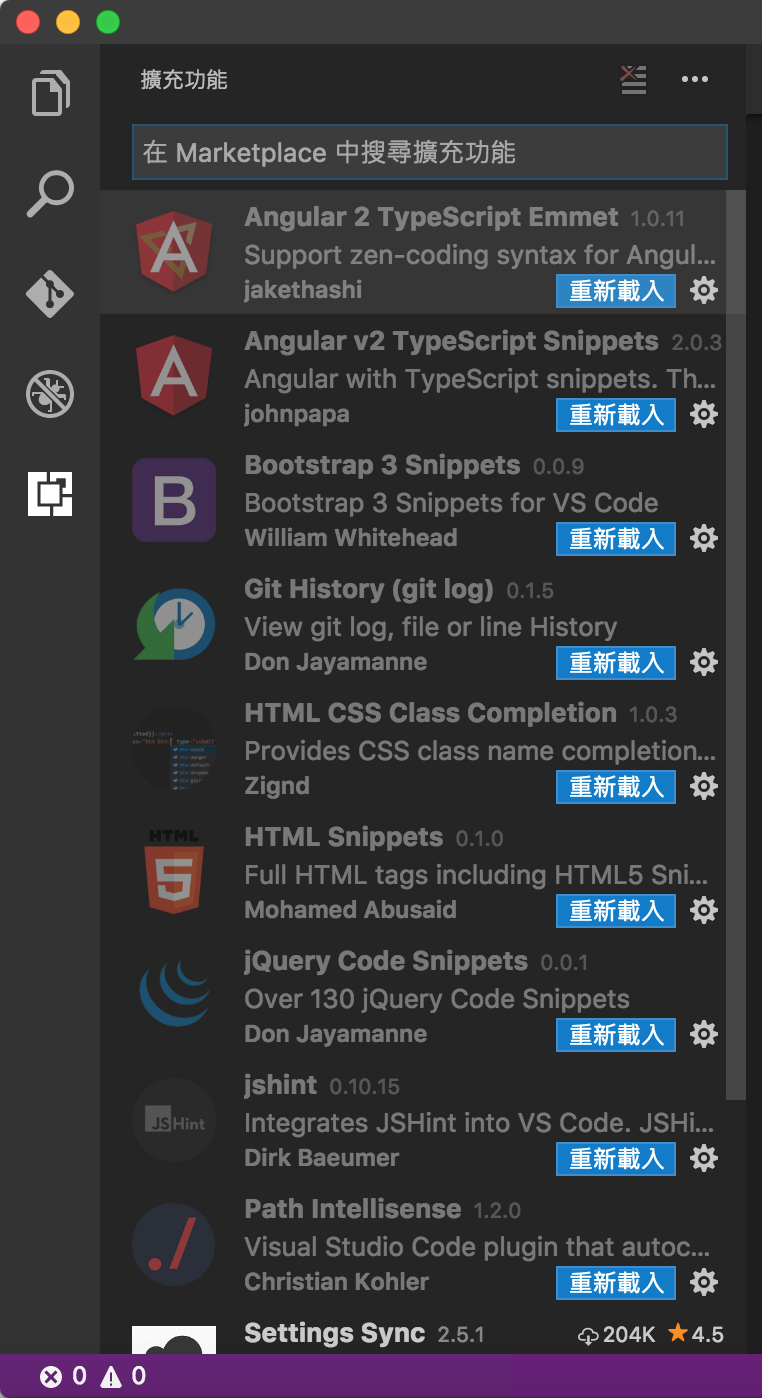The width and height of the screenshot is (762, 1398).
Task: Reload Path Intellisense via 重新載入
Action: click(616, 1283)
